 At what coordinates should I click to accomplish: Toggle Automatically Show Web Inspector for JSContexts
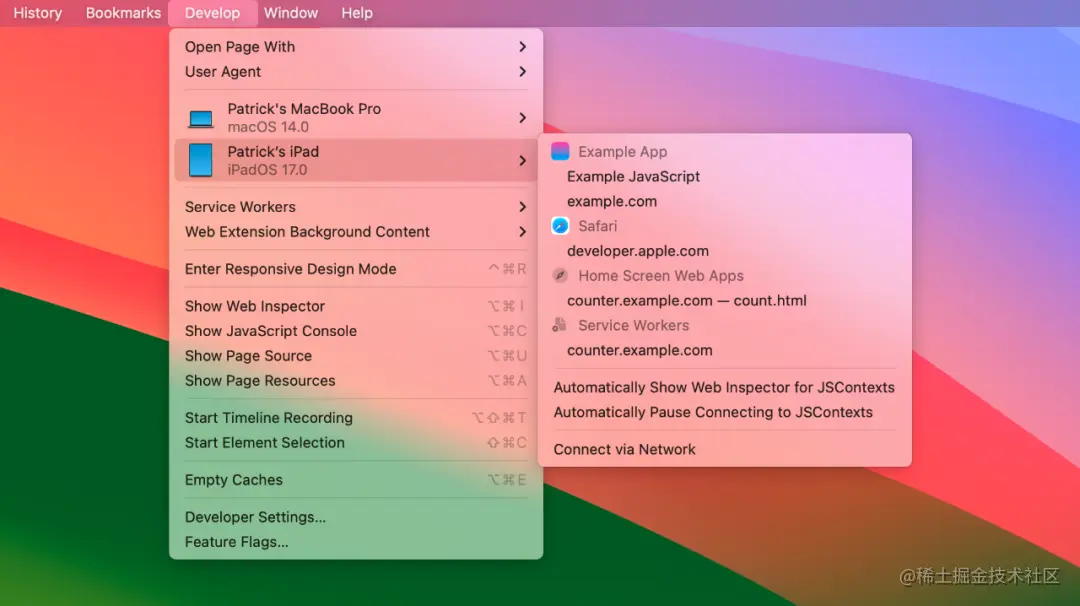pyautogui.click(x=725, y=387)
